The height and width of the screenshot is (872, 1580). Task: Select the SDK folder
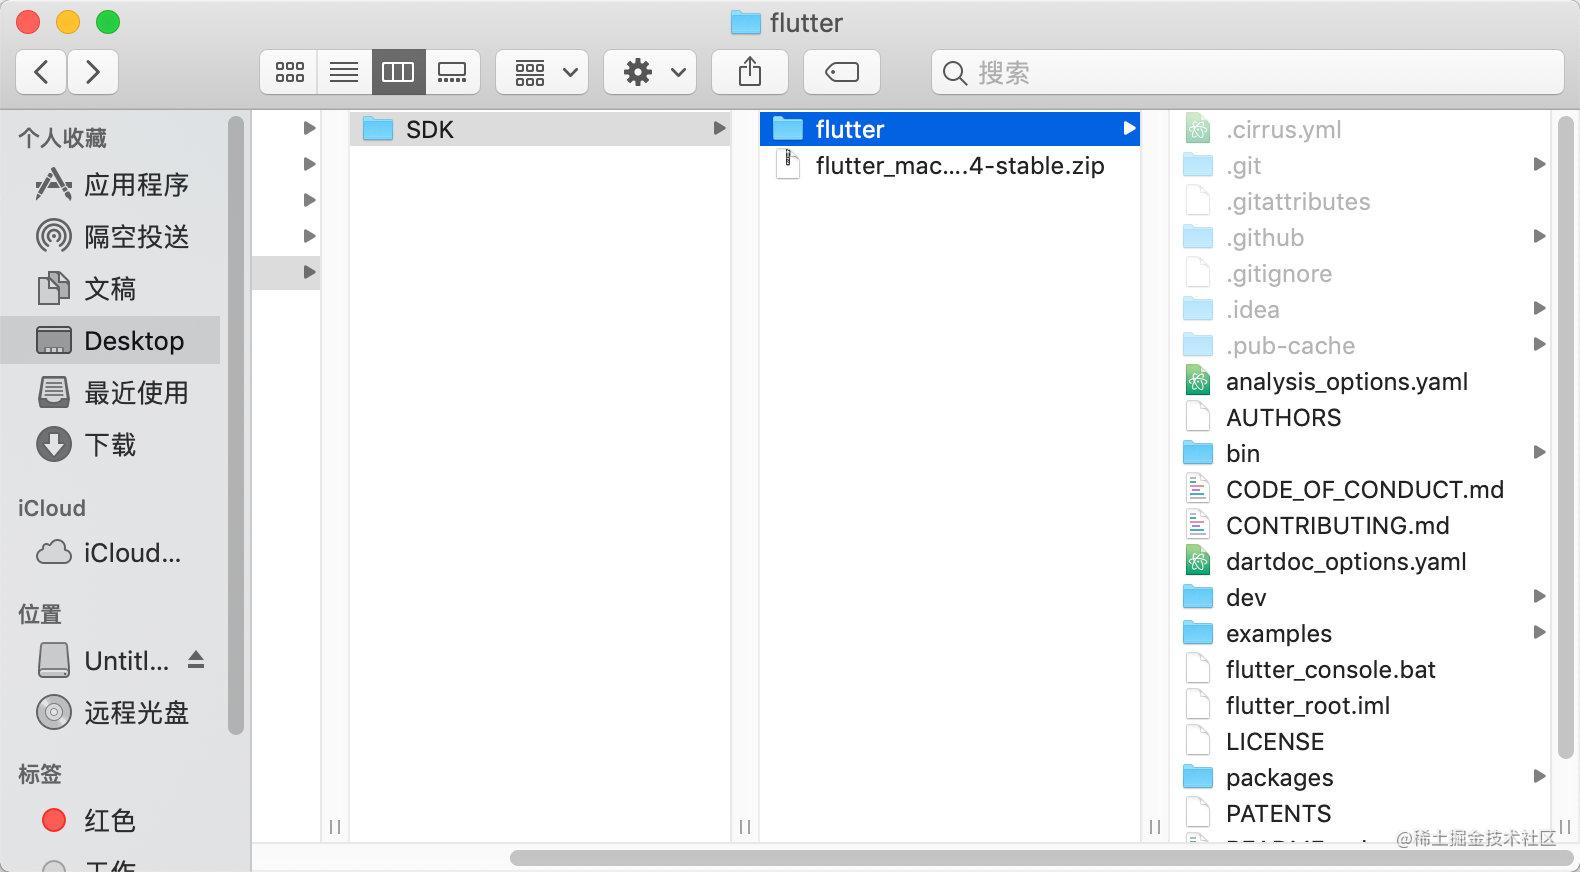pyautogui.click(x=540, y=129)
